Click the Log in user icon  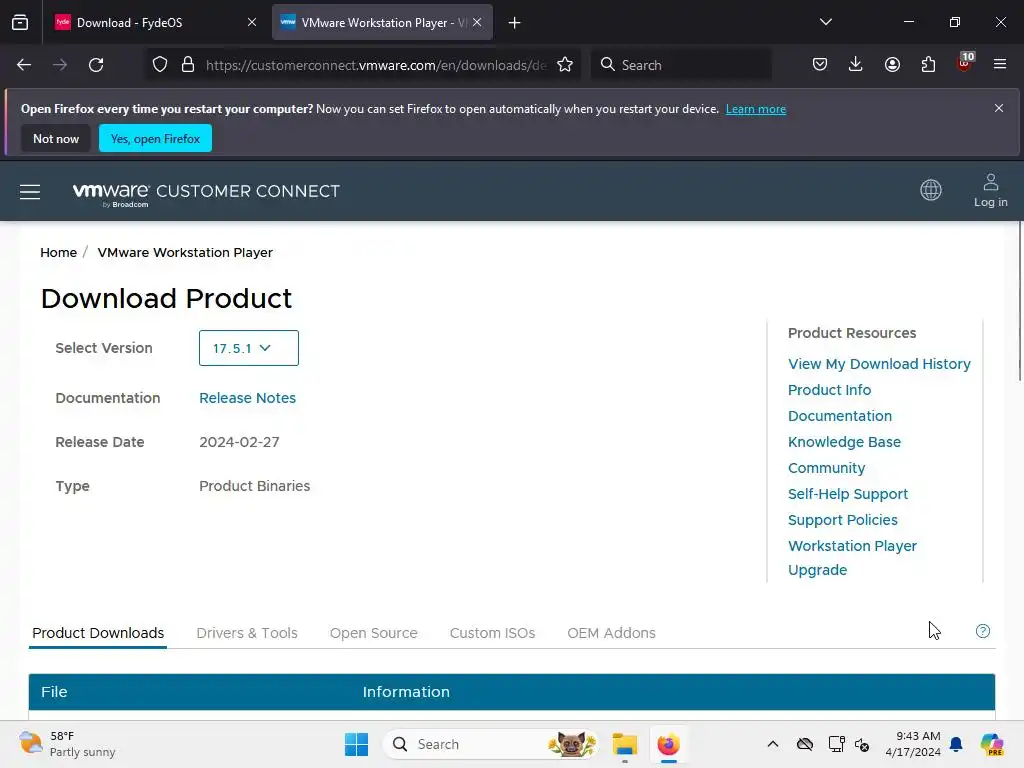click(991, 191)
